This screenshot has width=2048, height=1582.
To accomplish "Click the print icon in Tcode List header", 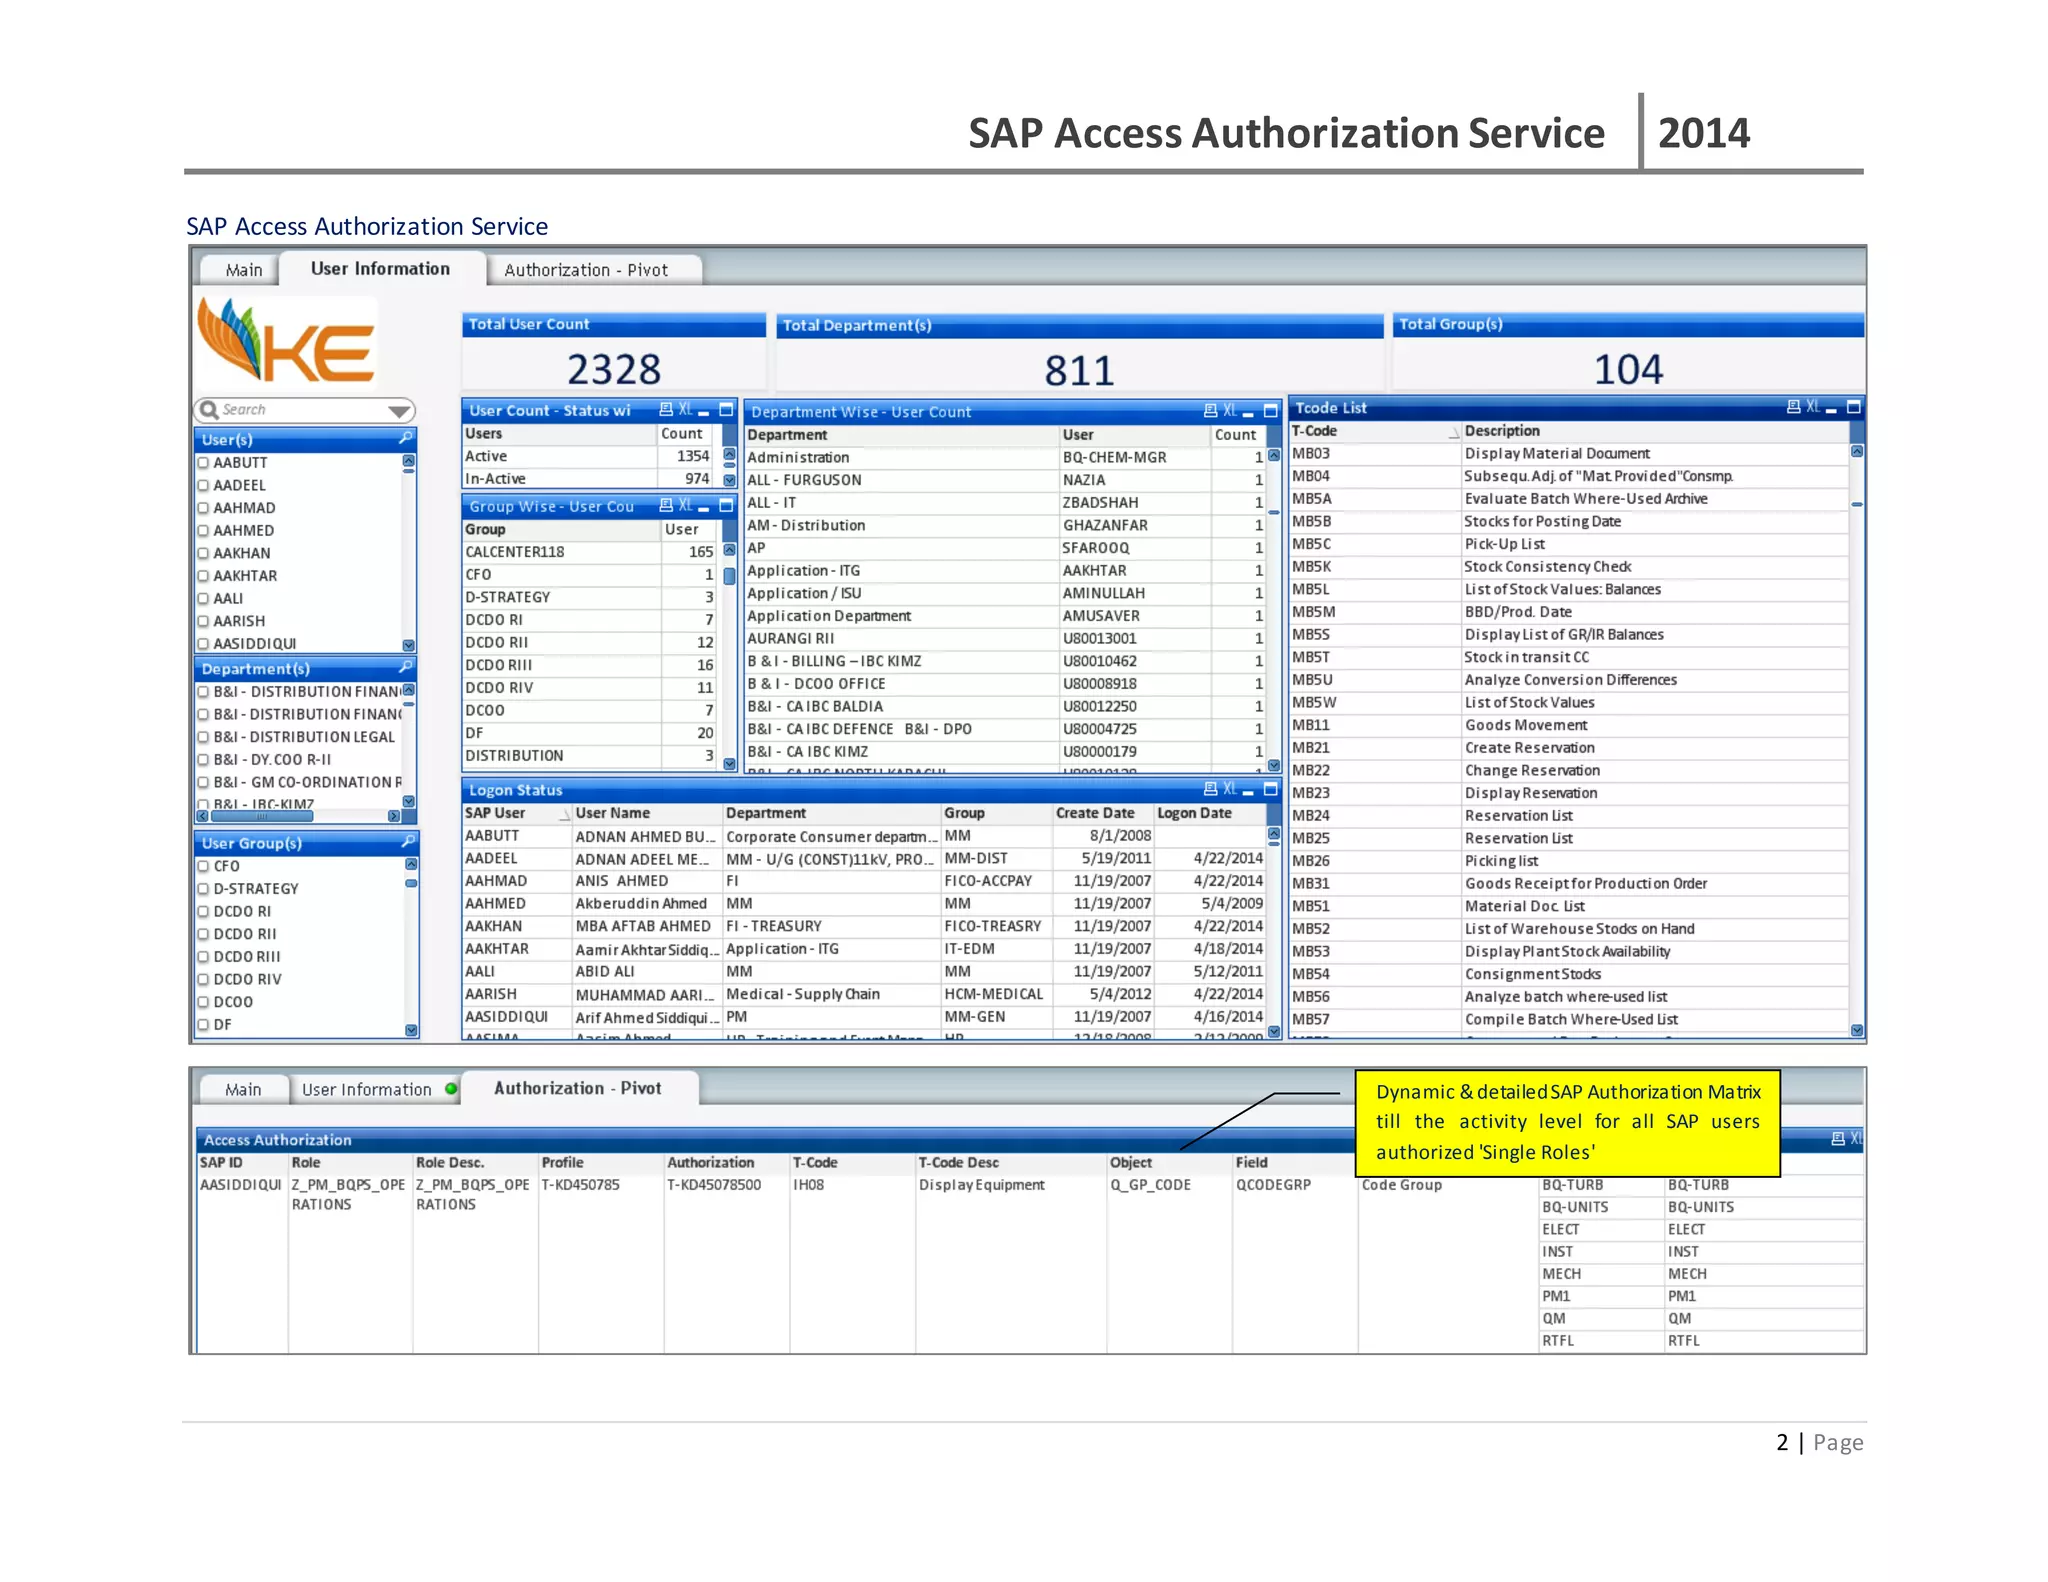I will tap(1793, 407).
